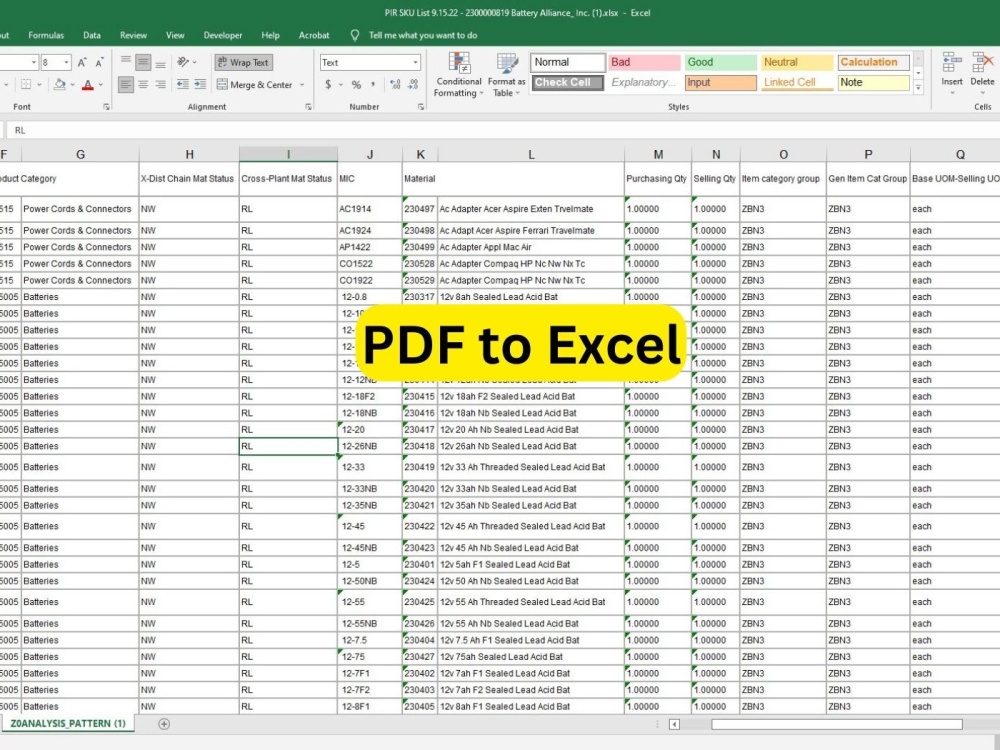The height and width of the screenshot is (750, 1000).
Task: Apply the Calculation cell style
Action: (x=874, y=62)
